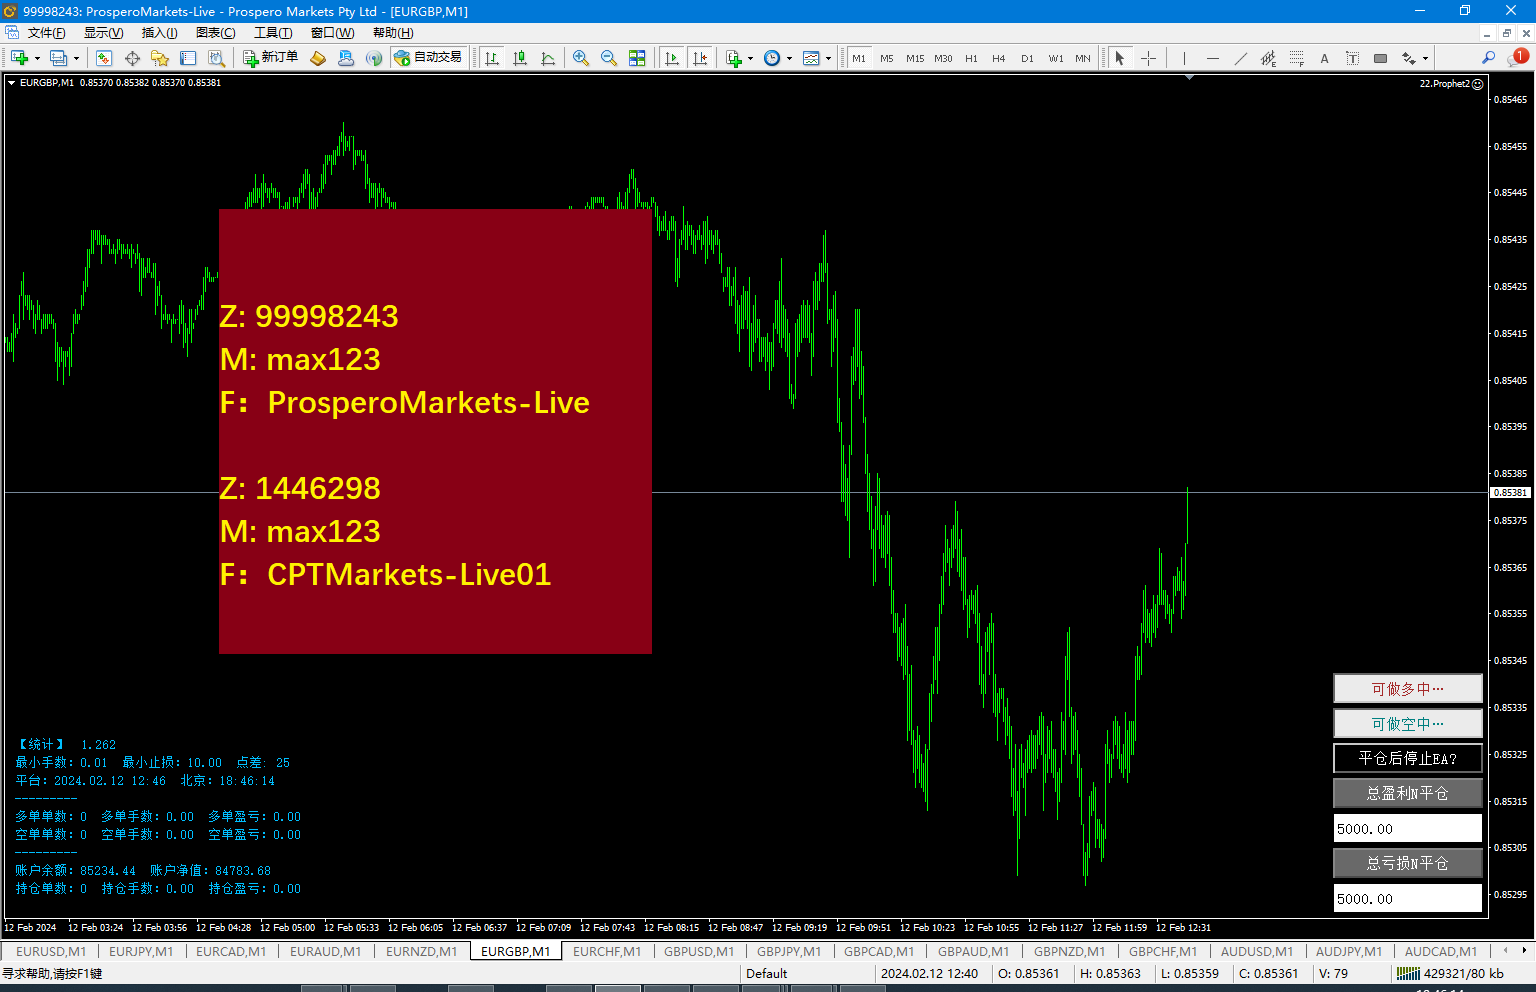The image size is (1536, 992).
Task: Select the text A tool
Action: click(x=1324, y=58)
